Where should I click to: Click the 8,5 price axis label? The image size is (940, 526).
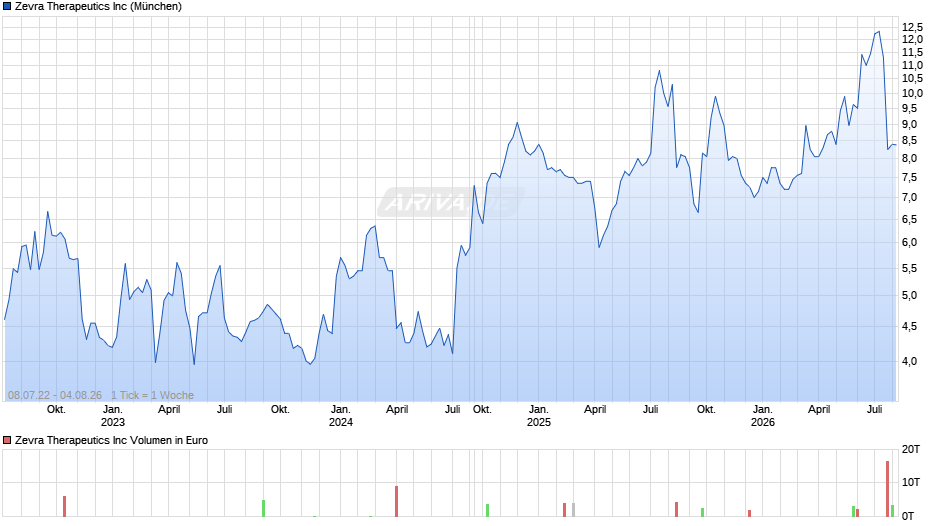(909, 141)
